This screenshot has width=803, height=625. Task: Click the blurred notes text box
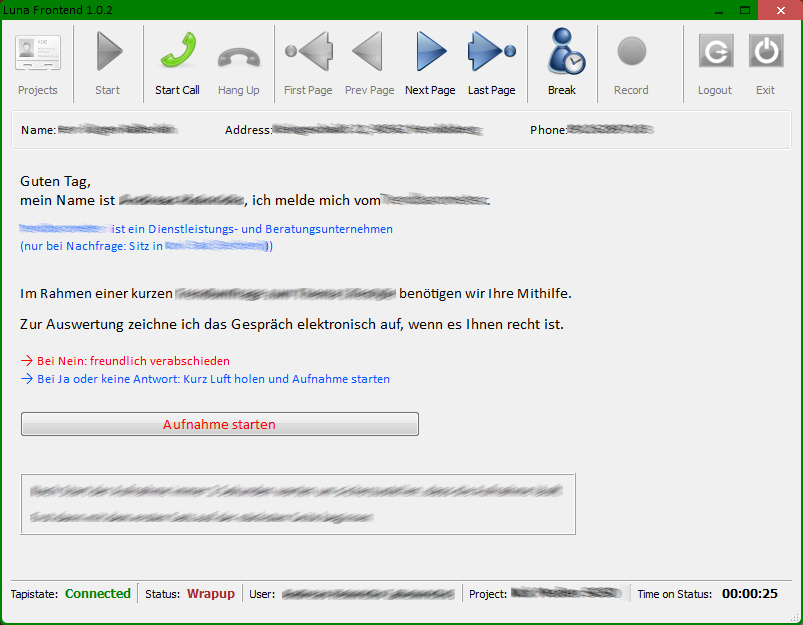click(x=298, y=504)
